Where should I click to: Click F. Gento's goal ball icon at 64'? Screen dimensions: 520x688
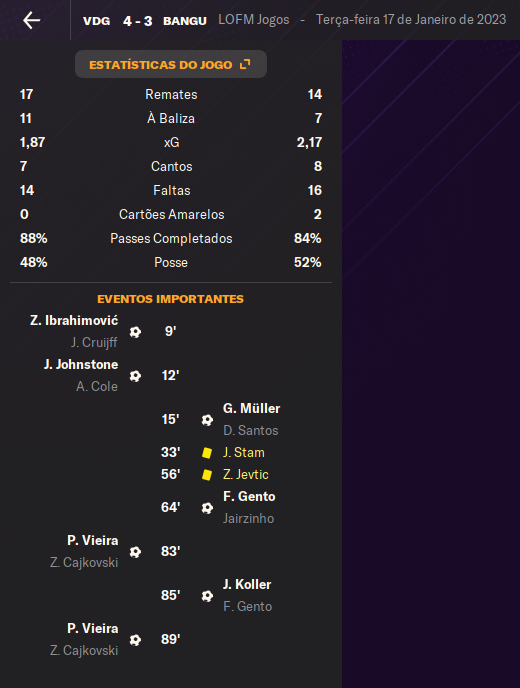pos(207,508)
